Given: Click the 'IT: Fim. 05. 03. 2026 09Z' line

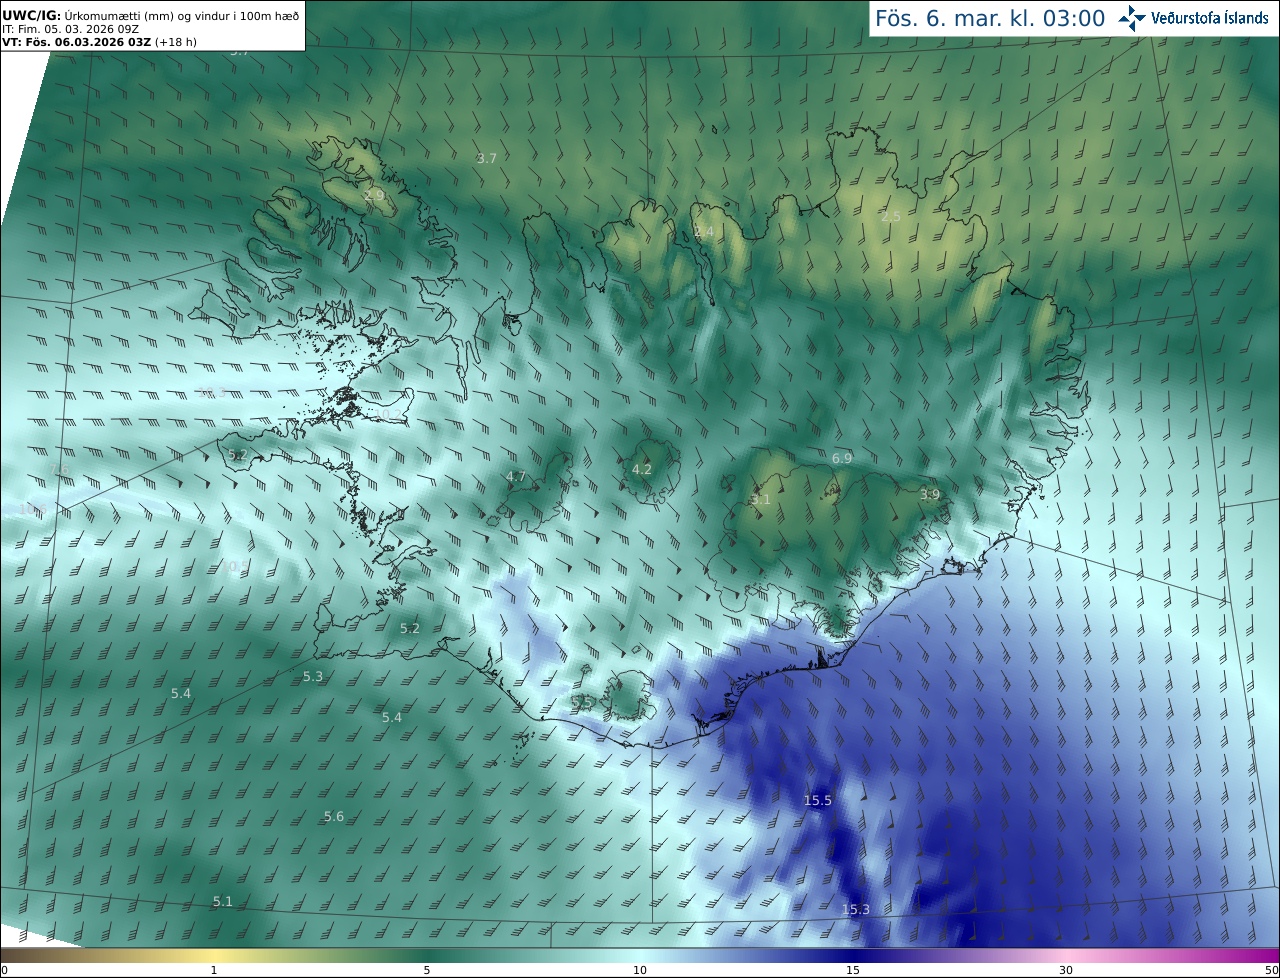Looking at the screenshot, I should click(x=70, y=29).
